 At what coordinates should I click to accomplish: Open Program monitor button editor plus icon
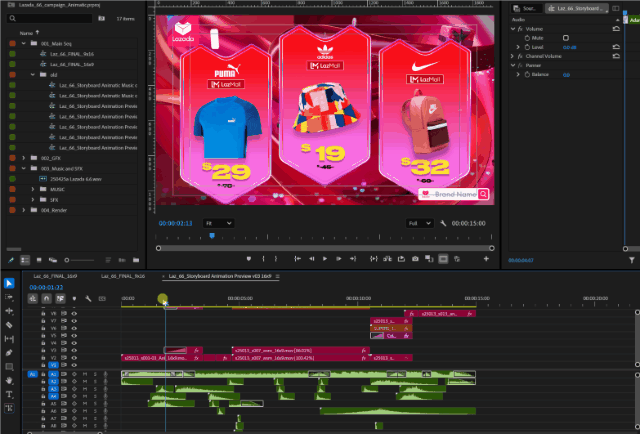(x=486, y=259)
